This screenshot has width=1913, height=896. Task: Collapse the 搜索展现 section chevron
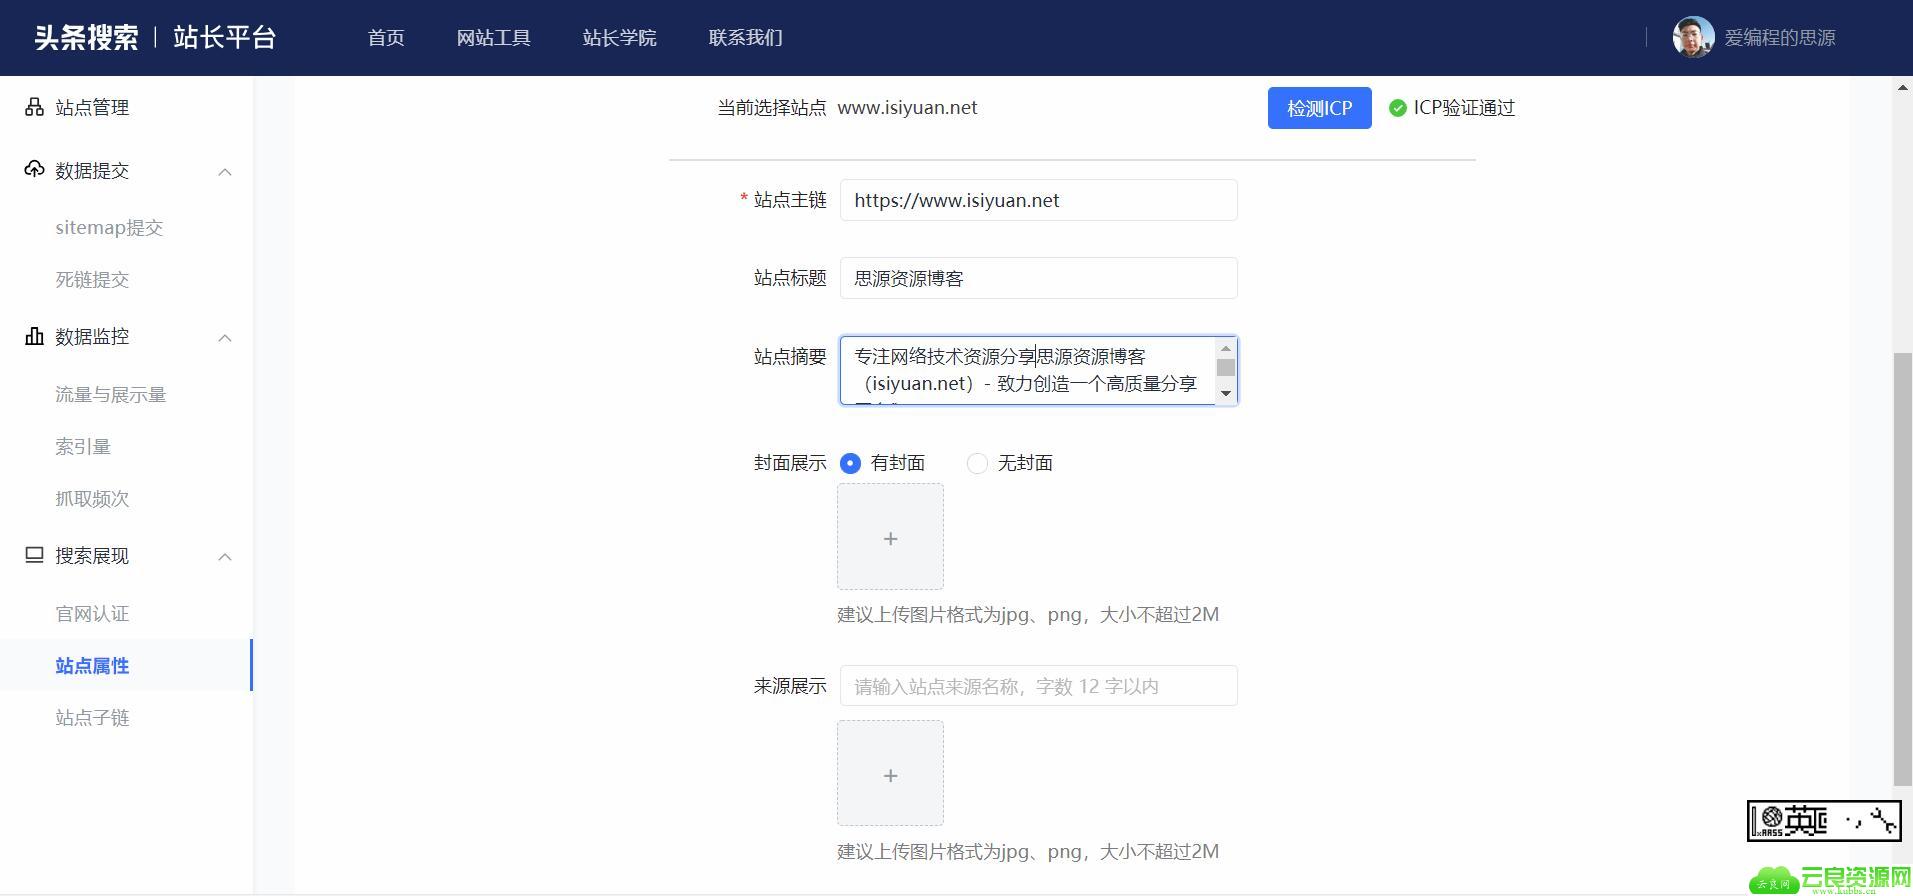tap(225, 557)
